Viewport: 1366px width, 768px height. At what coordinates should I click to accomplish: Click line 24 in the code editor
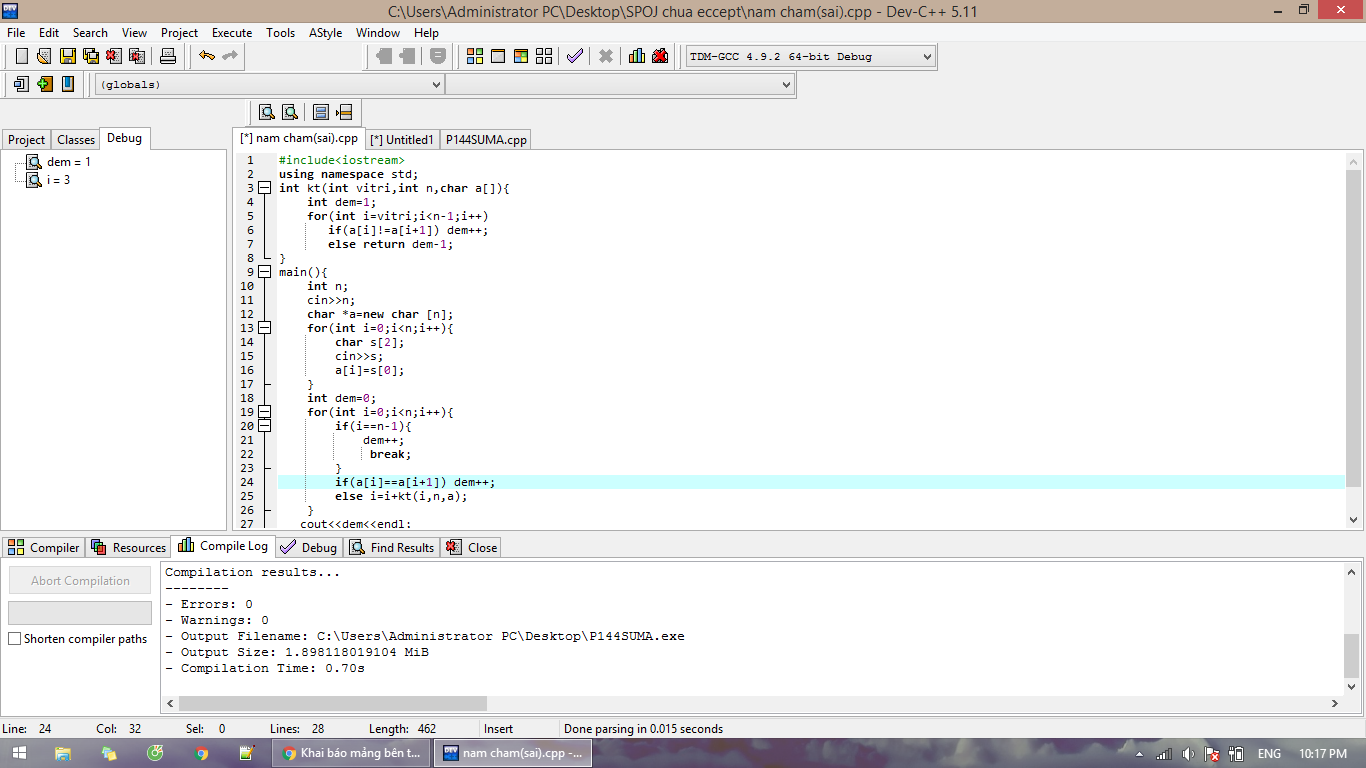(811, 482)
